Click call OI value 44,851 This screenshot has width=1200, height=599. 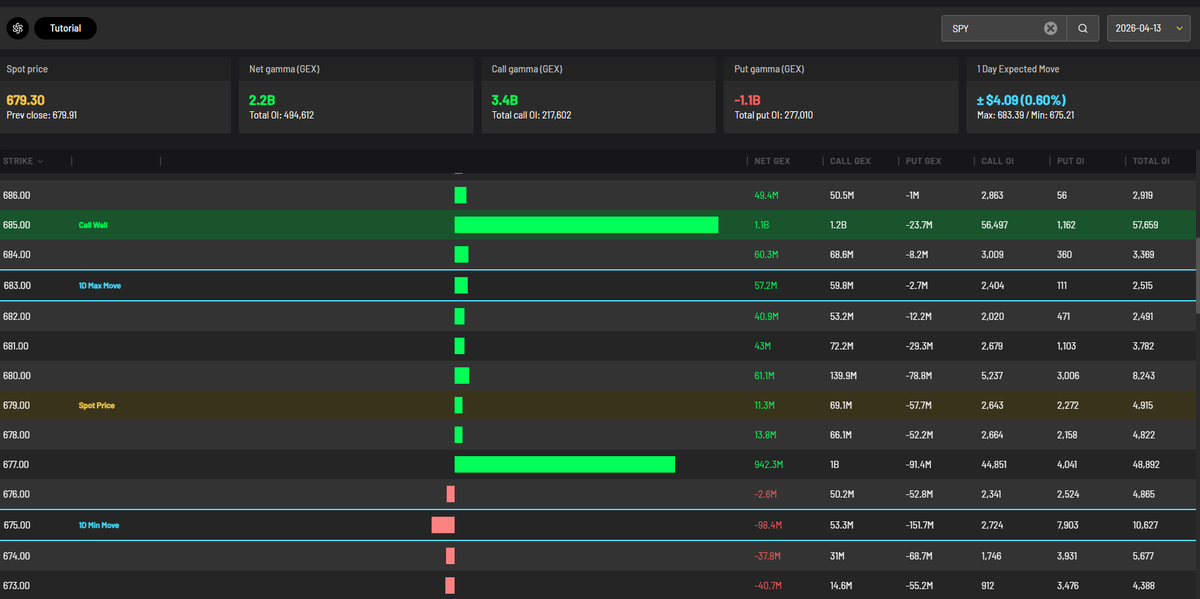[x=996, y=465]
